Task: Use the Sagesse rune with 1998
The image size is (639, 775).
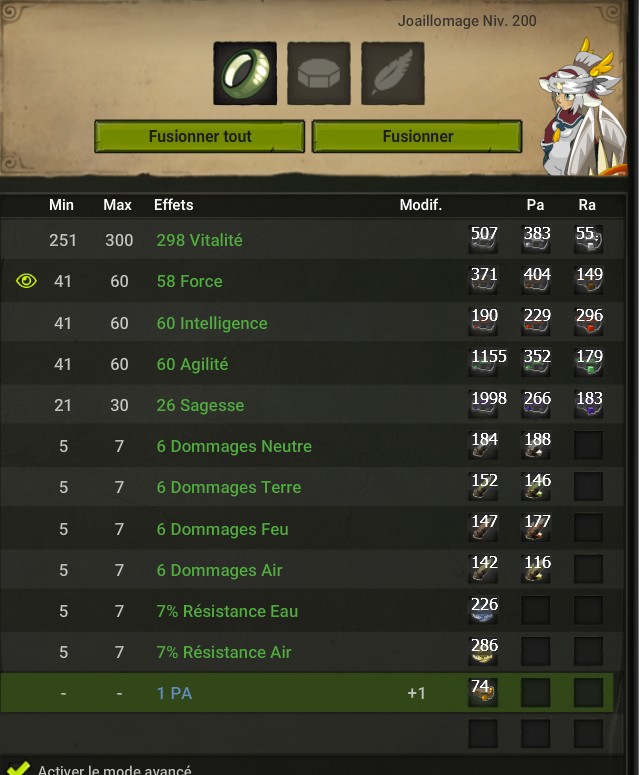Action: tap(484, 404)
